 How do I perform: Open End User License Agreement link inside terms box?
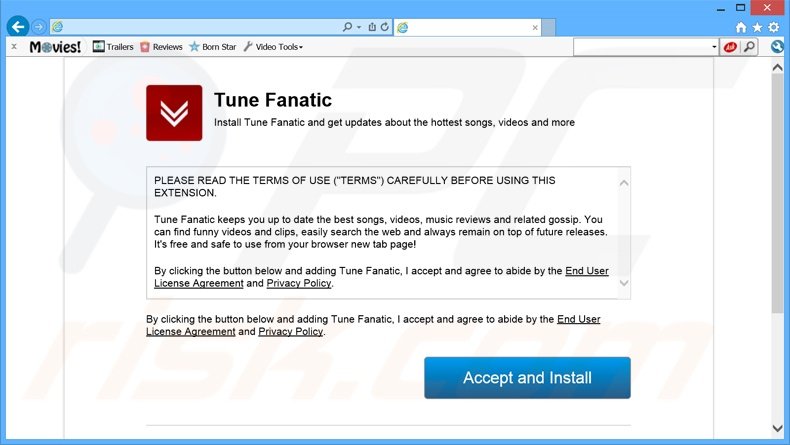point(381,277)
